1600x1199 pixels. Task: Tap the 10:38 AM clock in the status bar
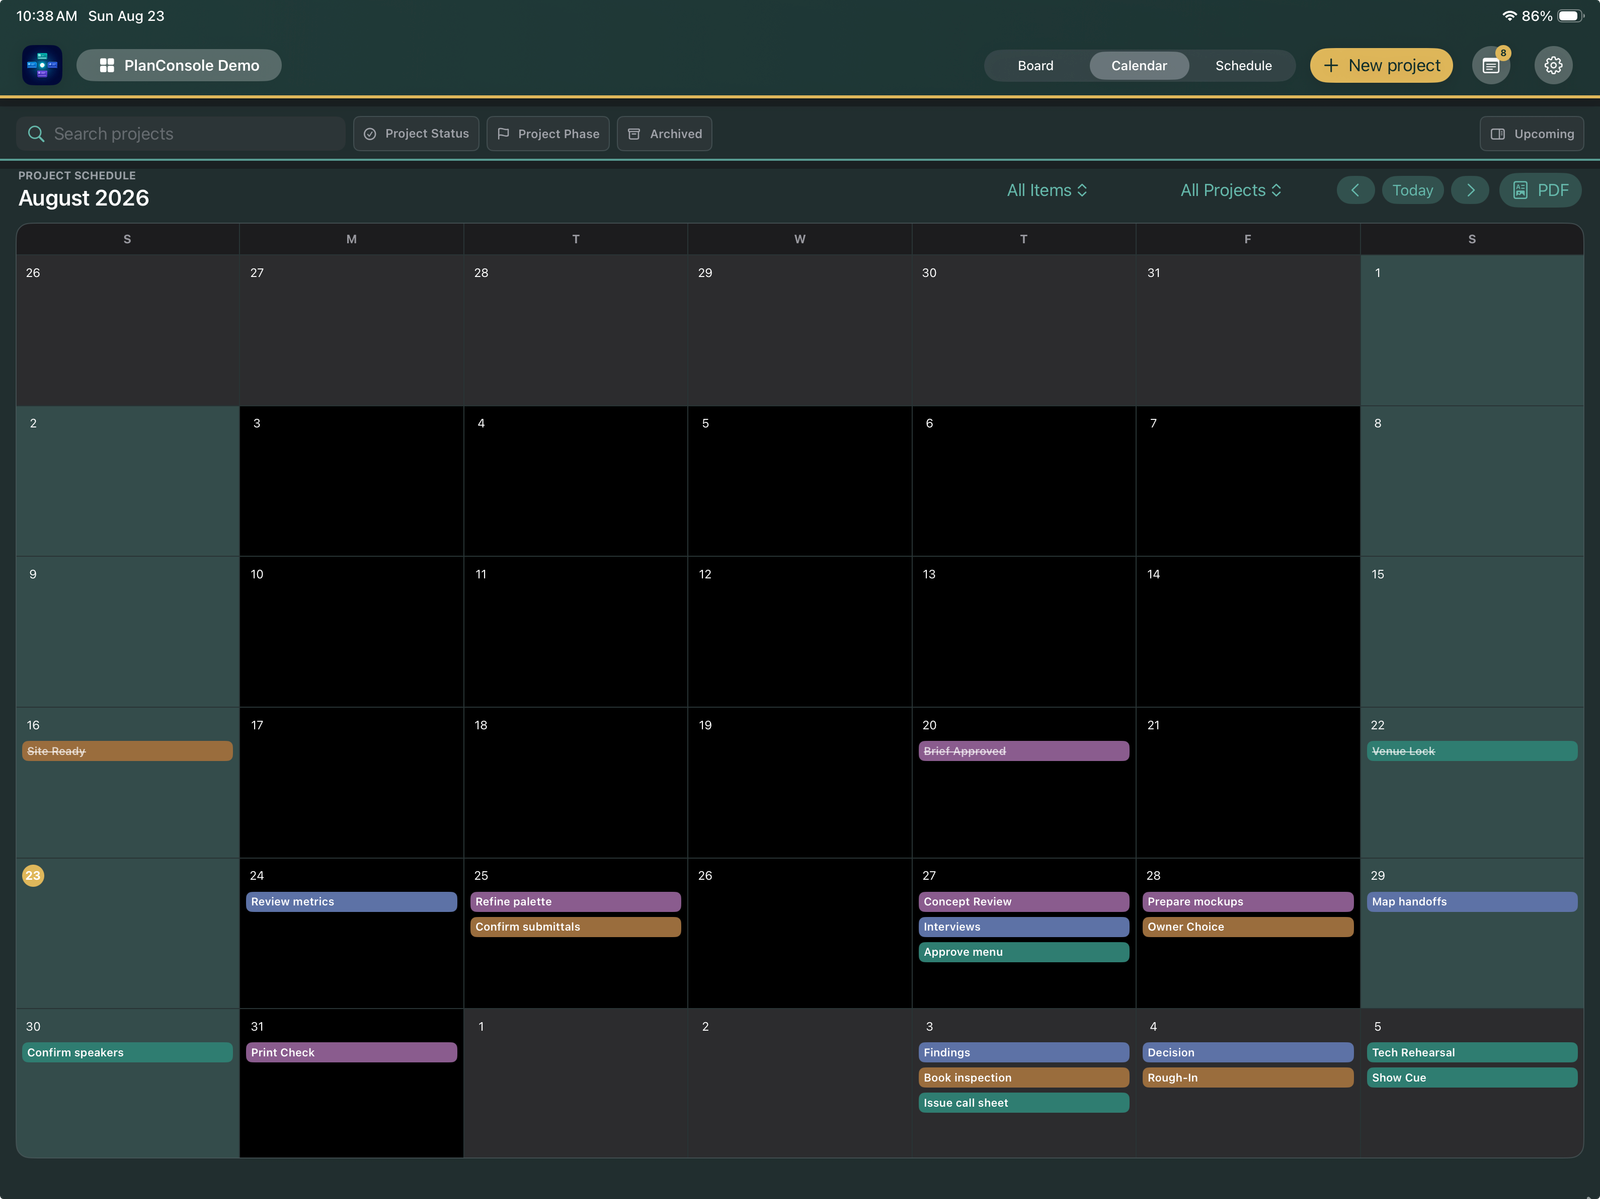(46, 16)
